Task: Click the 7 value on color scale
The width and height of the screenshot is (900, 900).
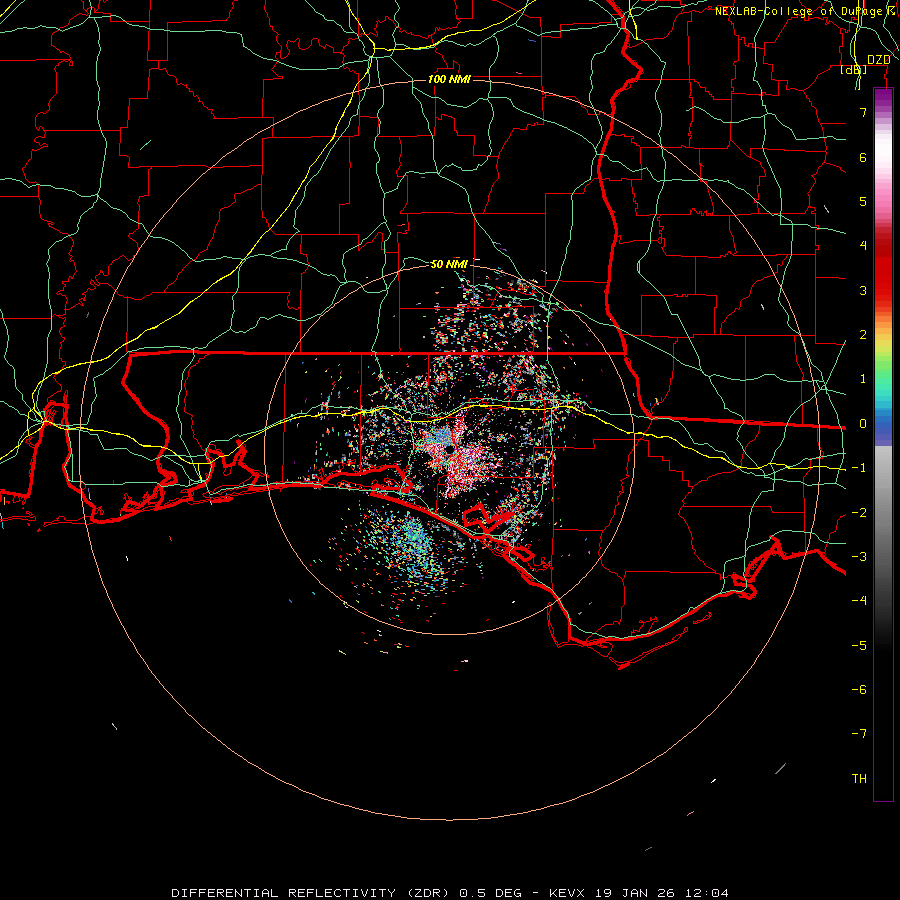Action: tap(863, 112)
